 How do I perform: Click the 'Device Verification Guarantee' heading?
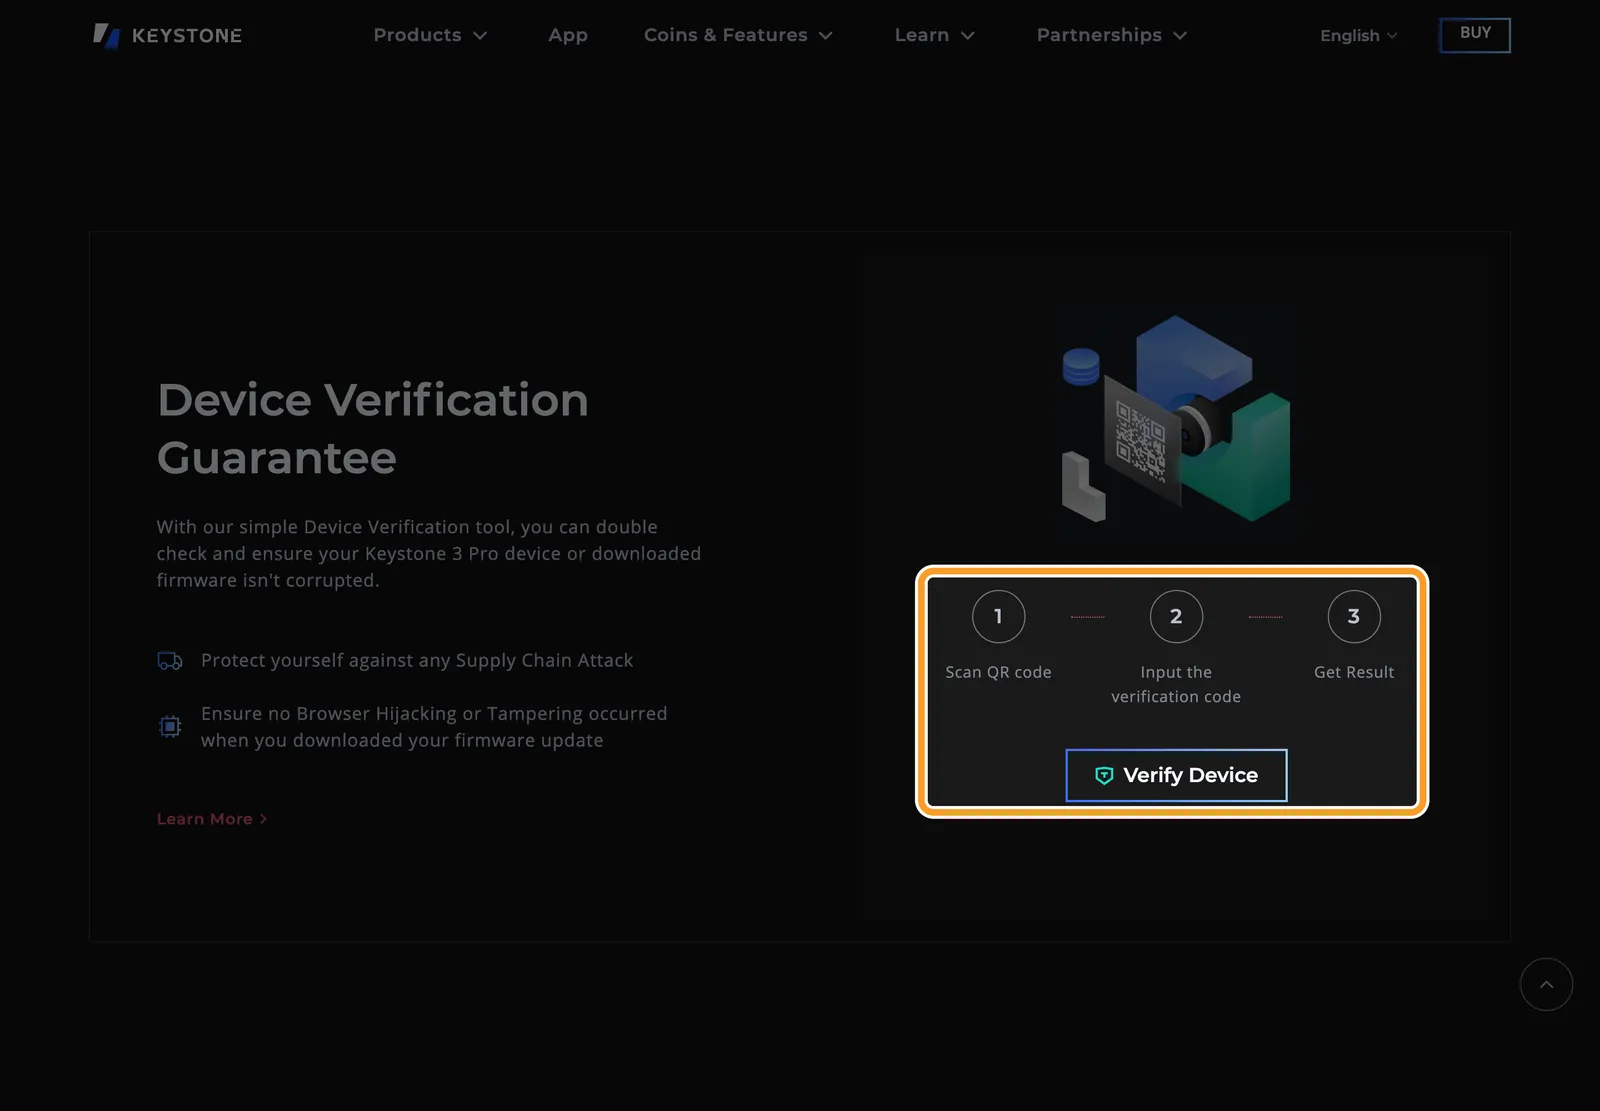373,428
